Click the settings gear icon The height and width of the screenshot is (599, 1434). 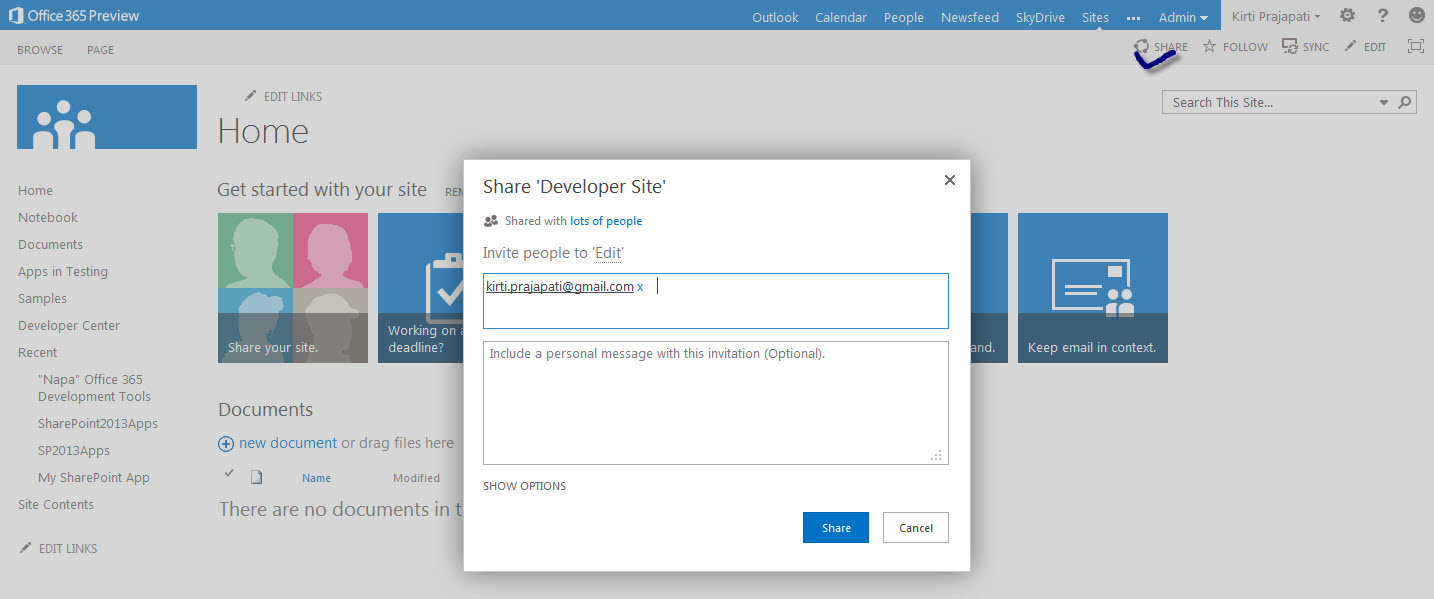coord(1347,16)
